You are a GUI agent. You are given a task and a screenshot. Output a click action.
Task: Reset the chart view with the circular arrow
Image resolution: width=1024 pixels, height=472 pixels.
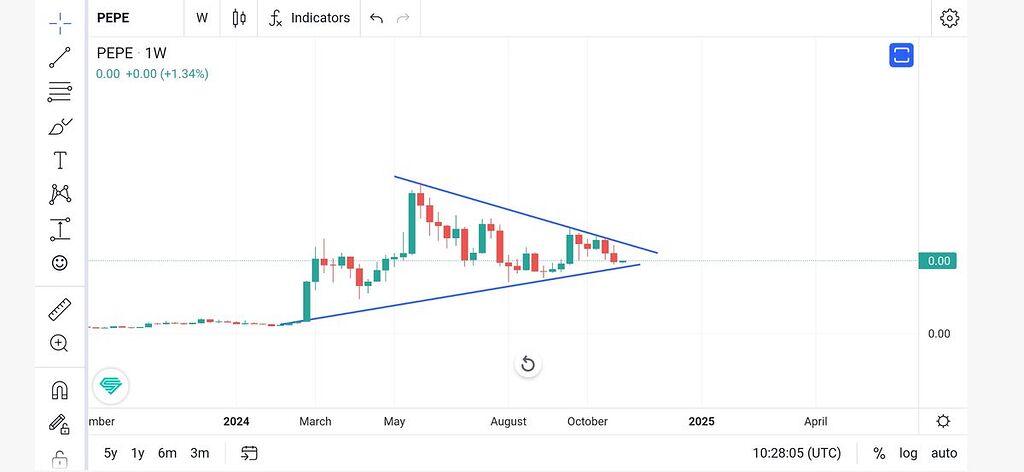pyautogui.click(x=528, y=364)
